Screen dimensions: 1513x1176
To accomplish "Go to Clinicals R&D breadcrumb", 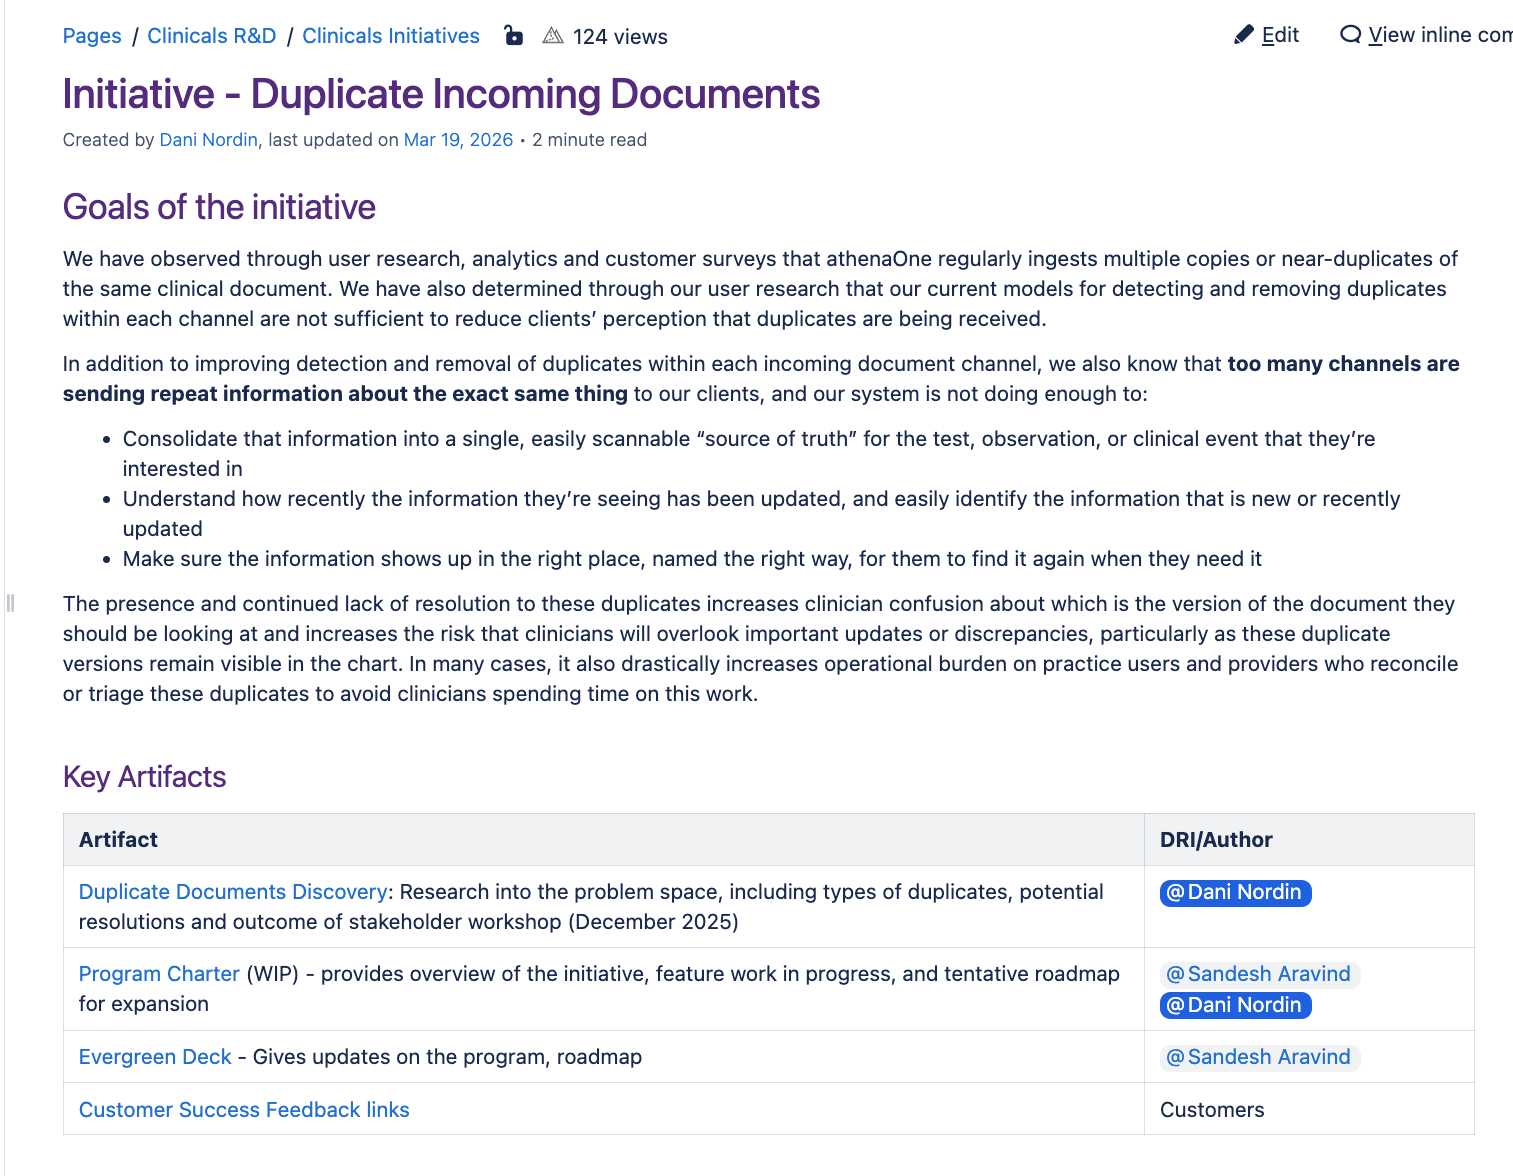I will pos(212,36).
